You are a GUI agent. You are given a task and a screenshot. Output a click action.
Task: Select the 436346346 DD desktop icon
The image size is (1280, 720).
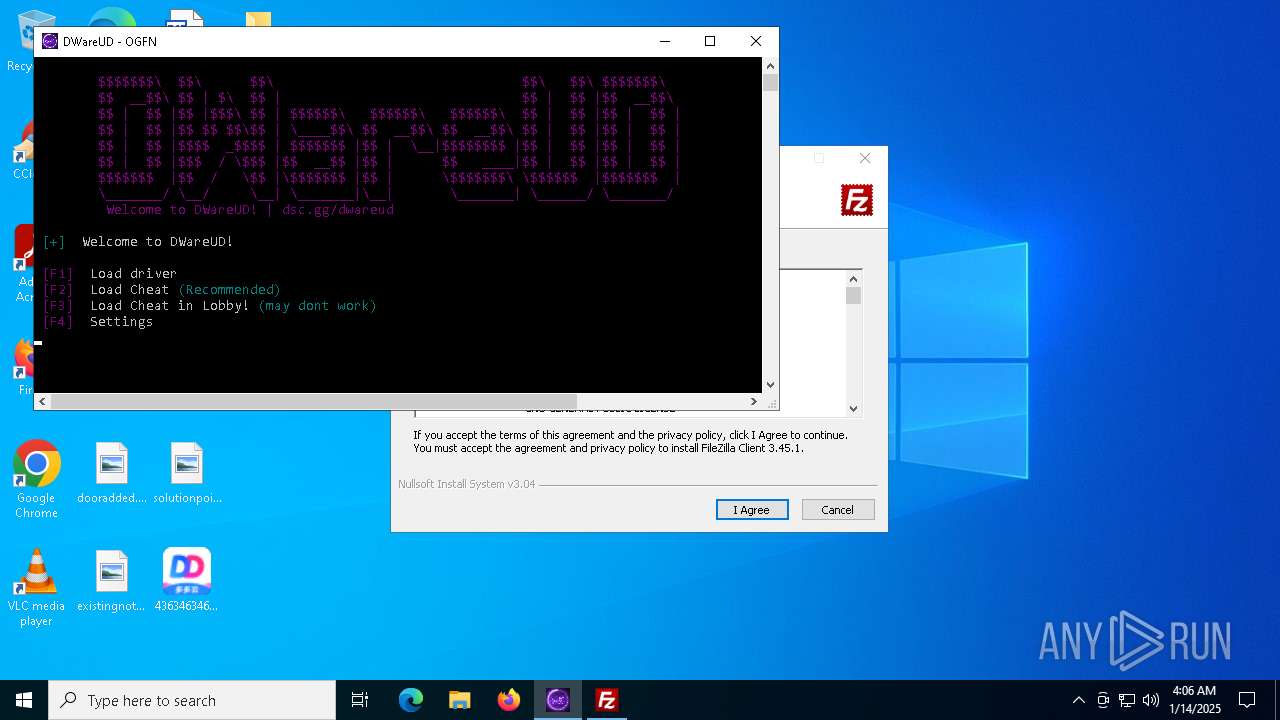pos(187,582)
